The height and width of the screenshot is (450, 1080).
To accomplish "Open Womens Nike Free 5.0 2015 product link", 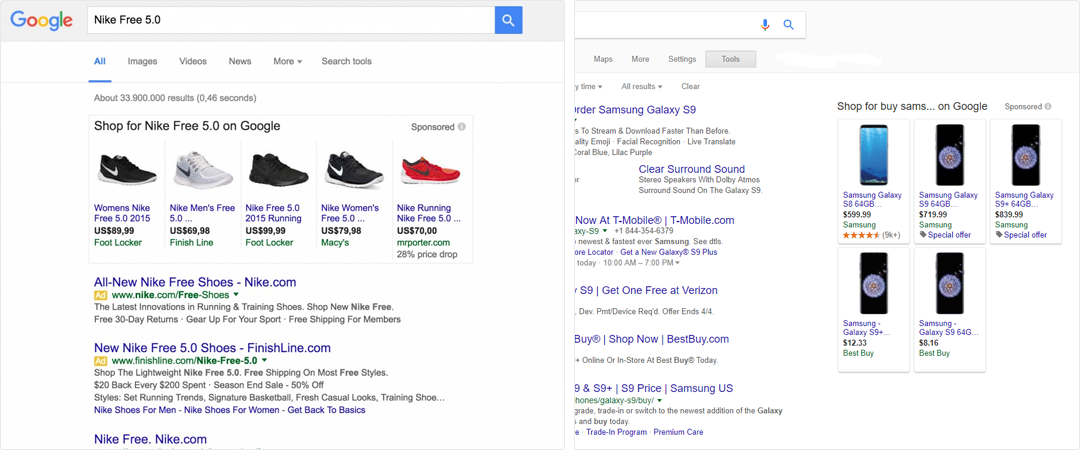I will pos(122,213).
